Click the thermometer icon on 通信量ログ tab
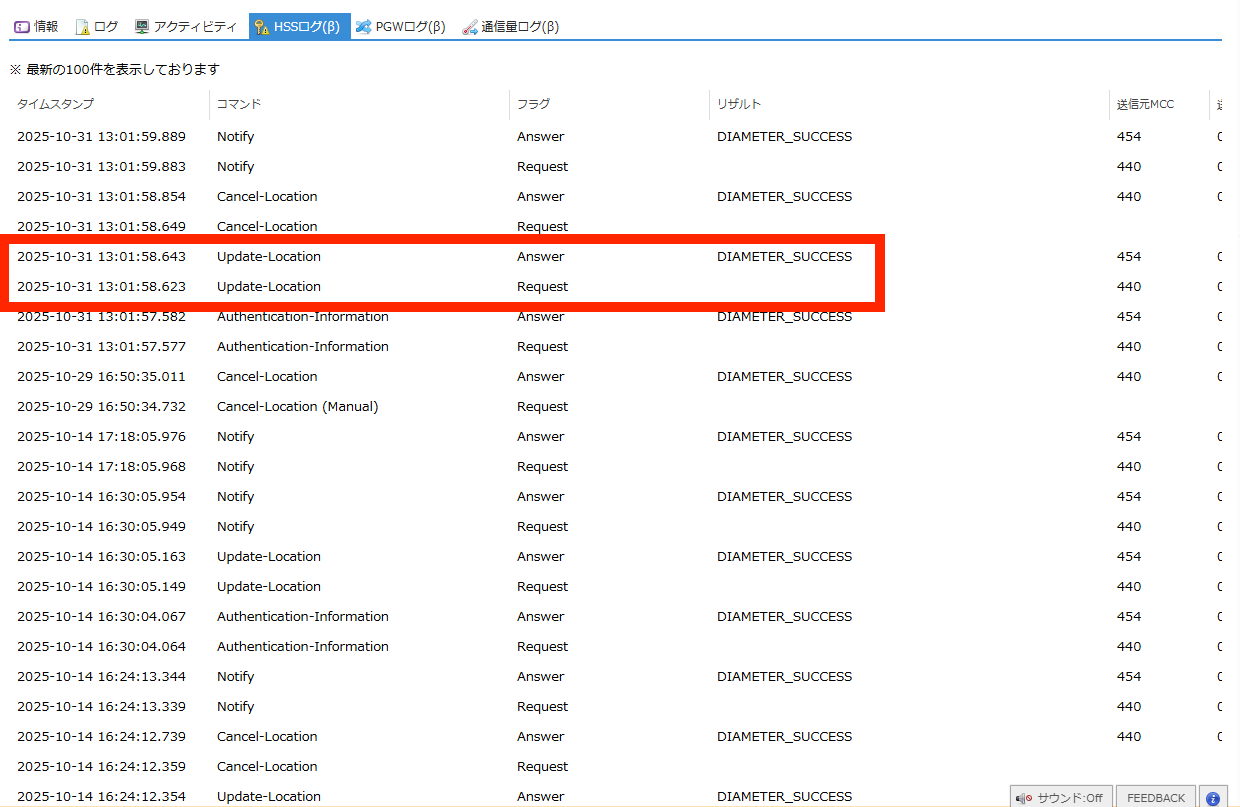1240x807 pixels. [469, 27]
